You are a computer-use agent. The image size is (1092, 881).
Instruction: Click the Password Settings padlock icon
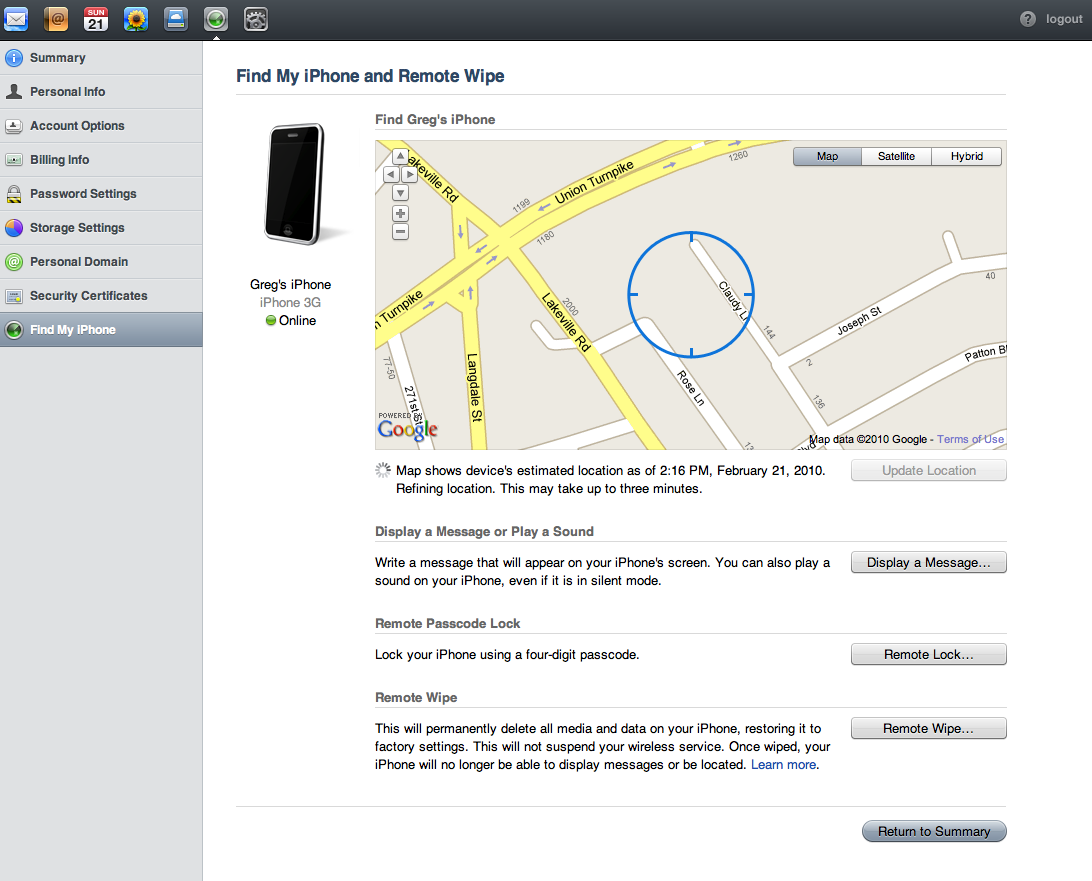pyautogui.click(x=14, y=194)
